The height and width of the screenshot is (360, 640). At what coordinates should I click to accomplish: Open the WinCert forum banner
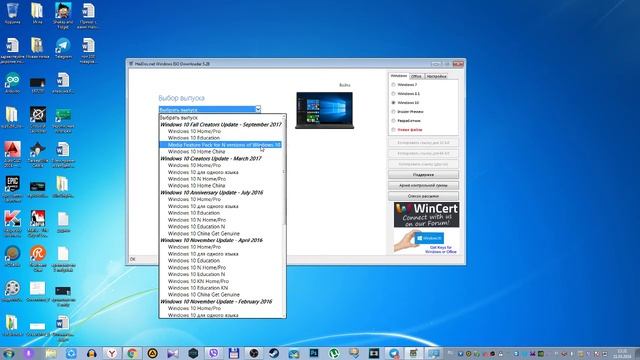pos(426,215)
